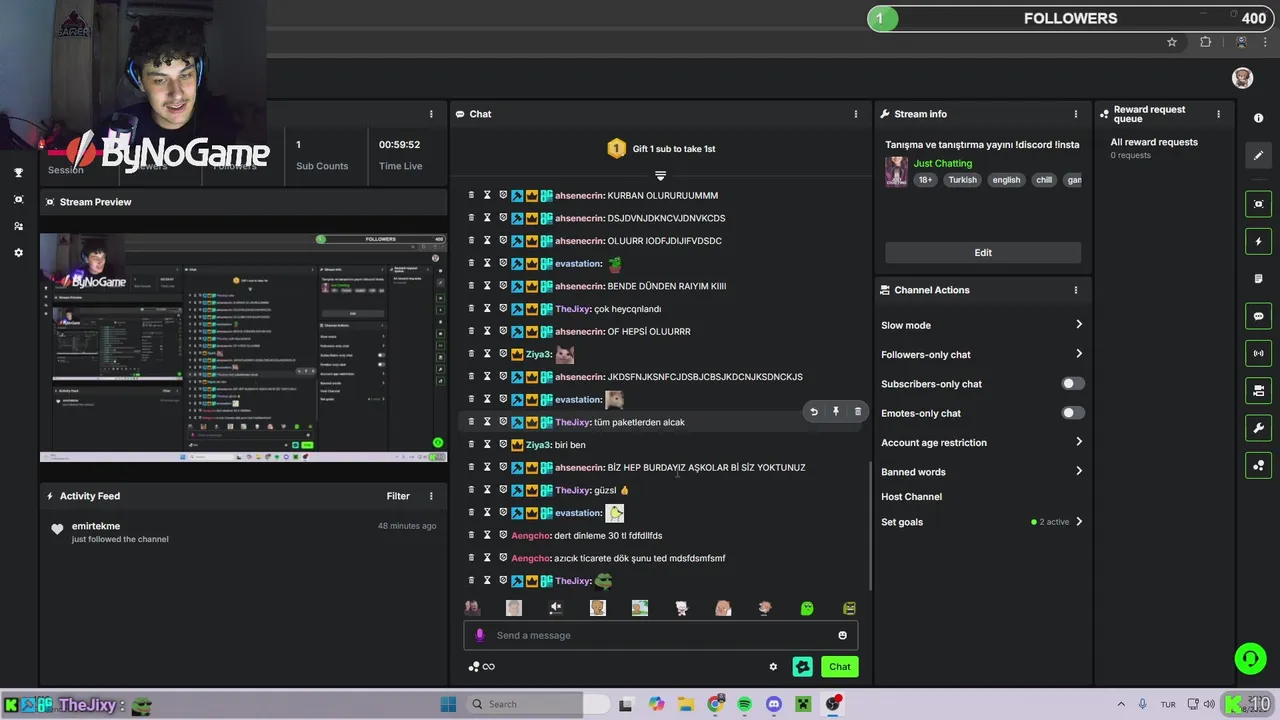The height and width of the screenshot is (720, 1280).
Task: Expand Set goals options
Action: [1078, 522]
